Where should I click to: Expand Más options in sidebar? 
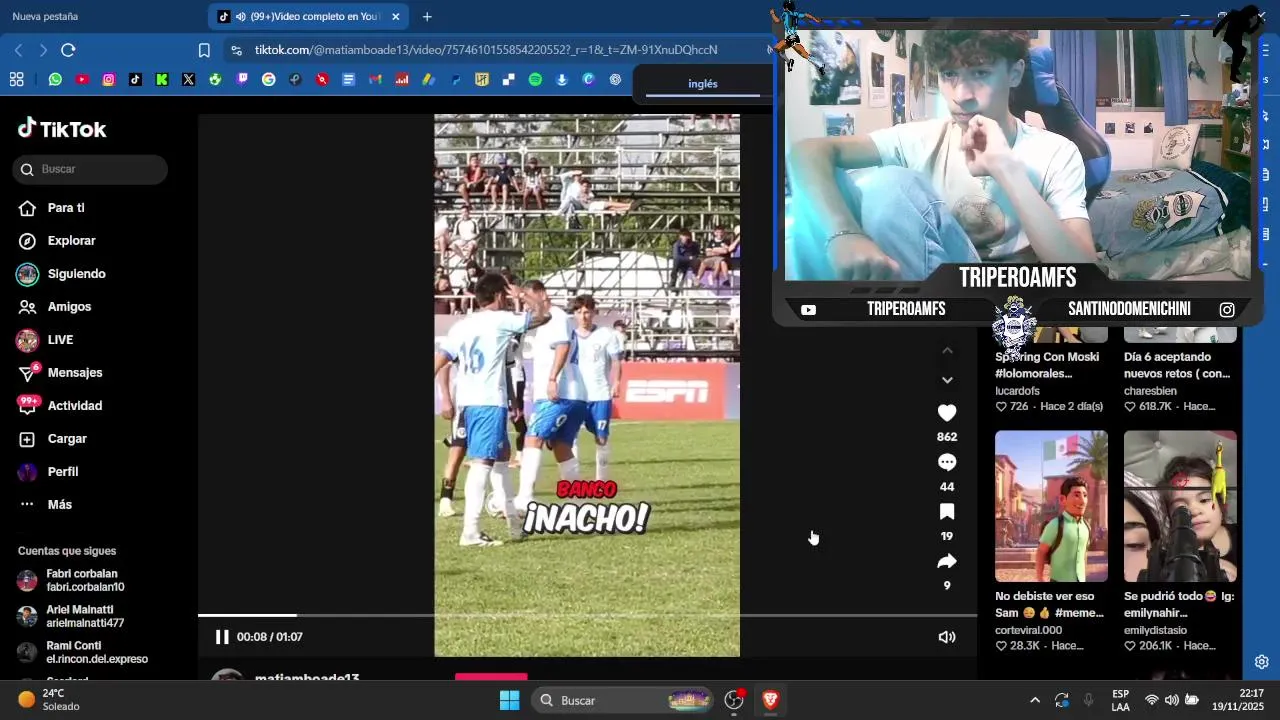coord(59,505)
